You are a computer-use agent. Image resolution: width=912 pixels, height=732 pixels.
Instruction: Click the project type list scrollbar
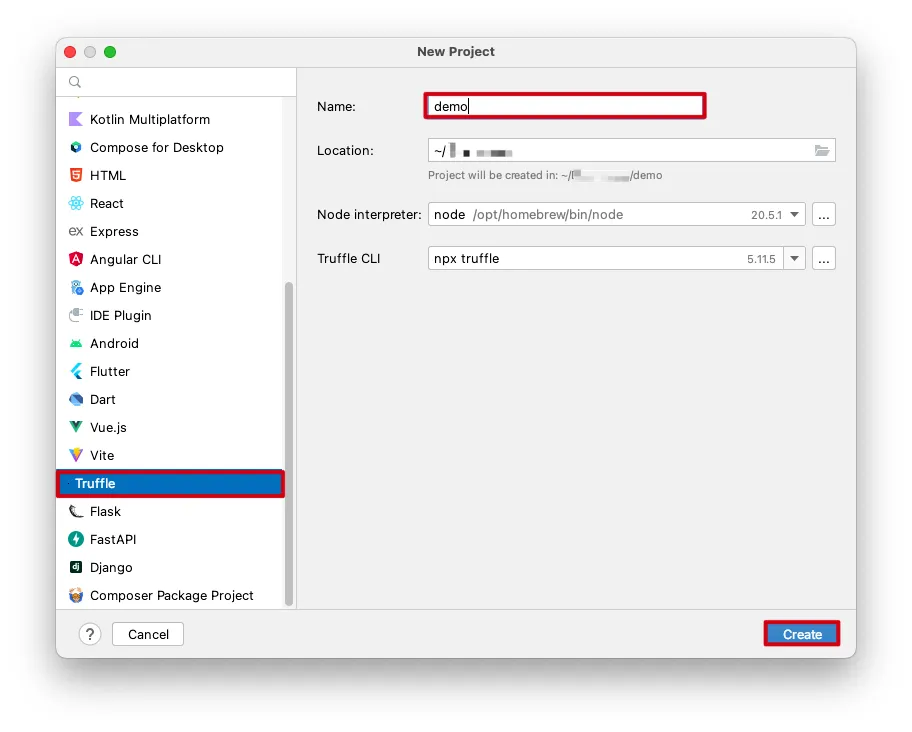[x=290, y=440]
